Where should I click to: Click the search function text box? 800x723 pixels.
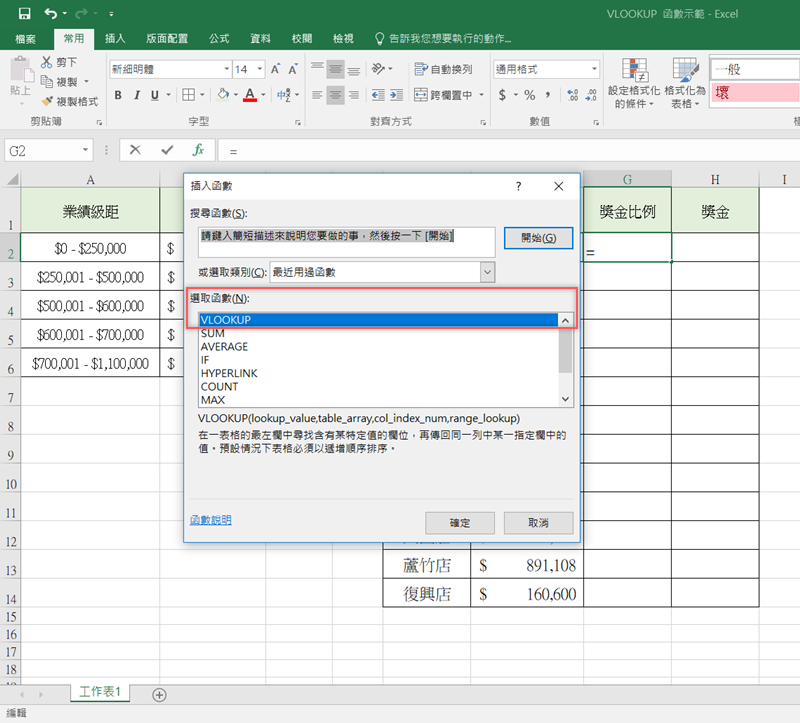click(342, 241)
